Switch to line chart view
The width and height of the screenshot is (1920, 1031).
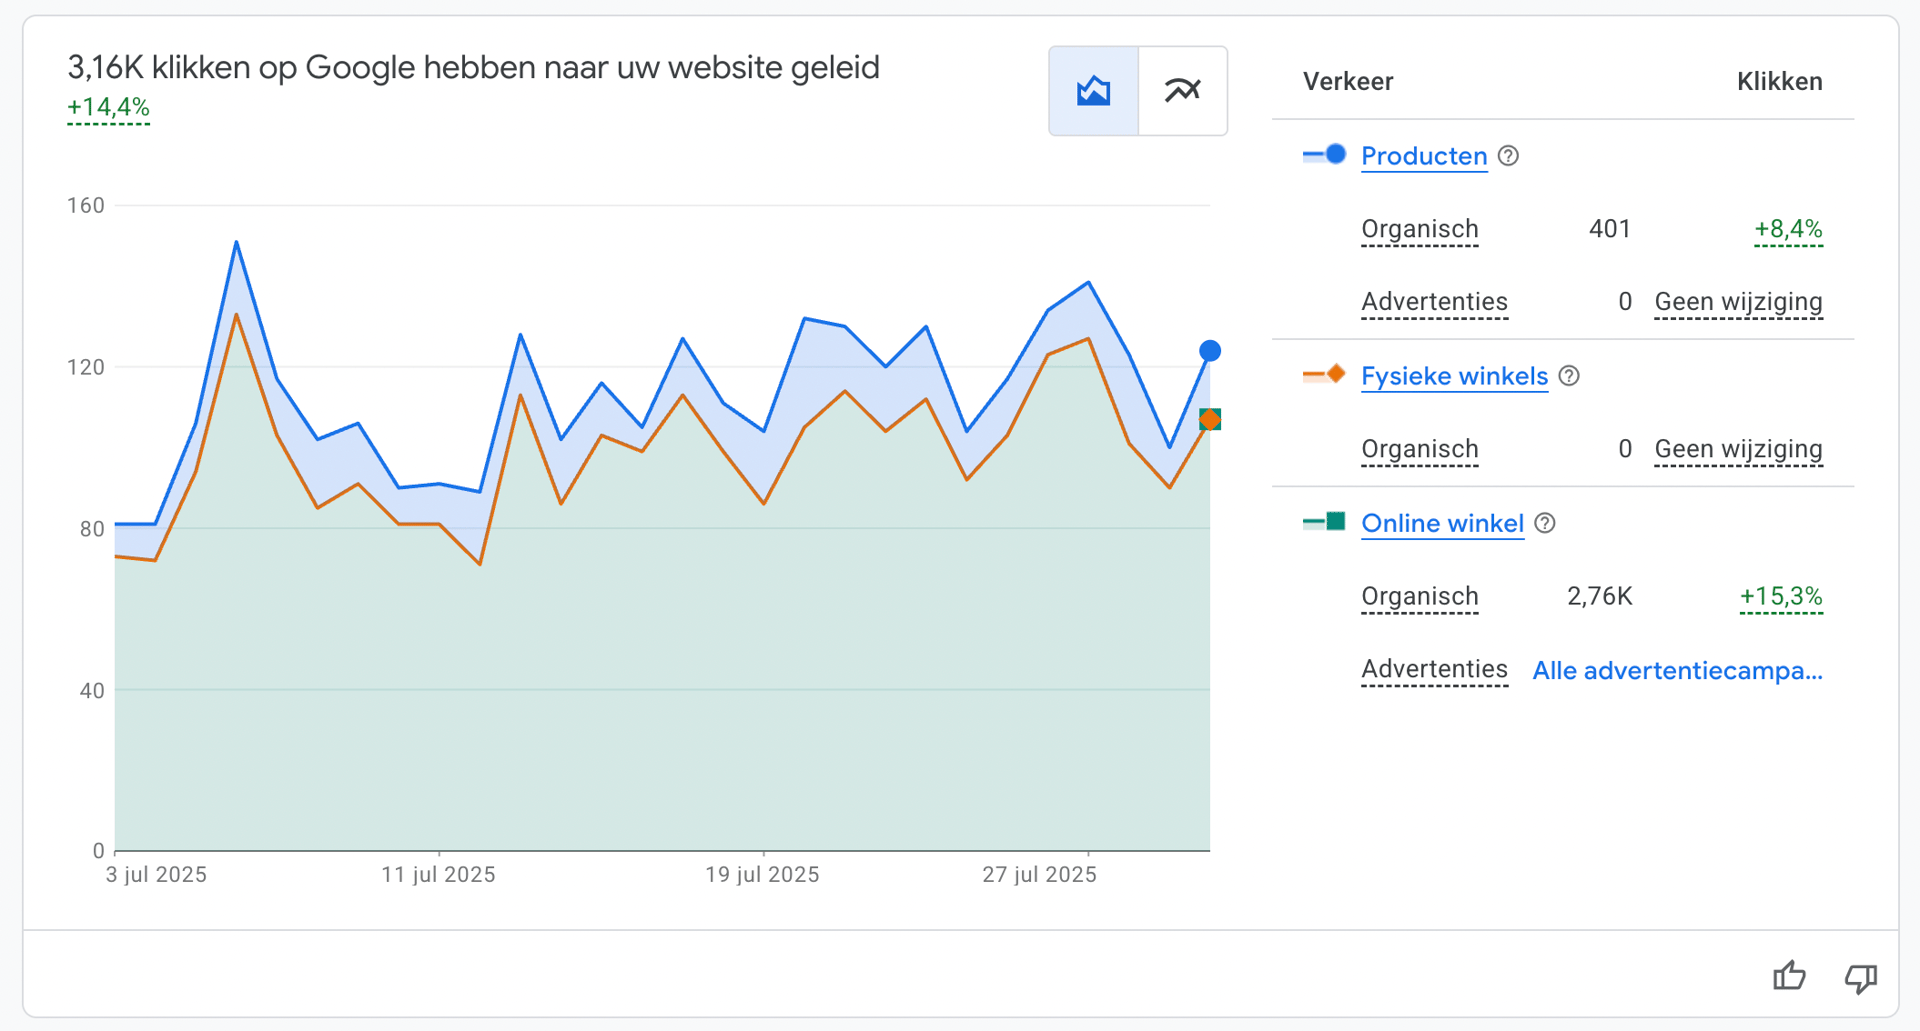(1182, 91)
